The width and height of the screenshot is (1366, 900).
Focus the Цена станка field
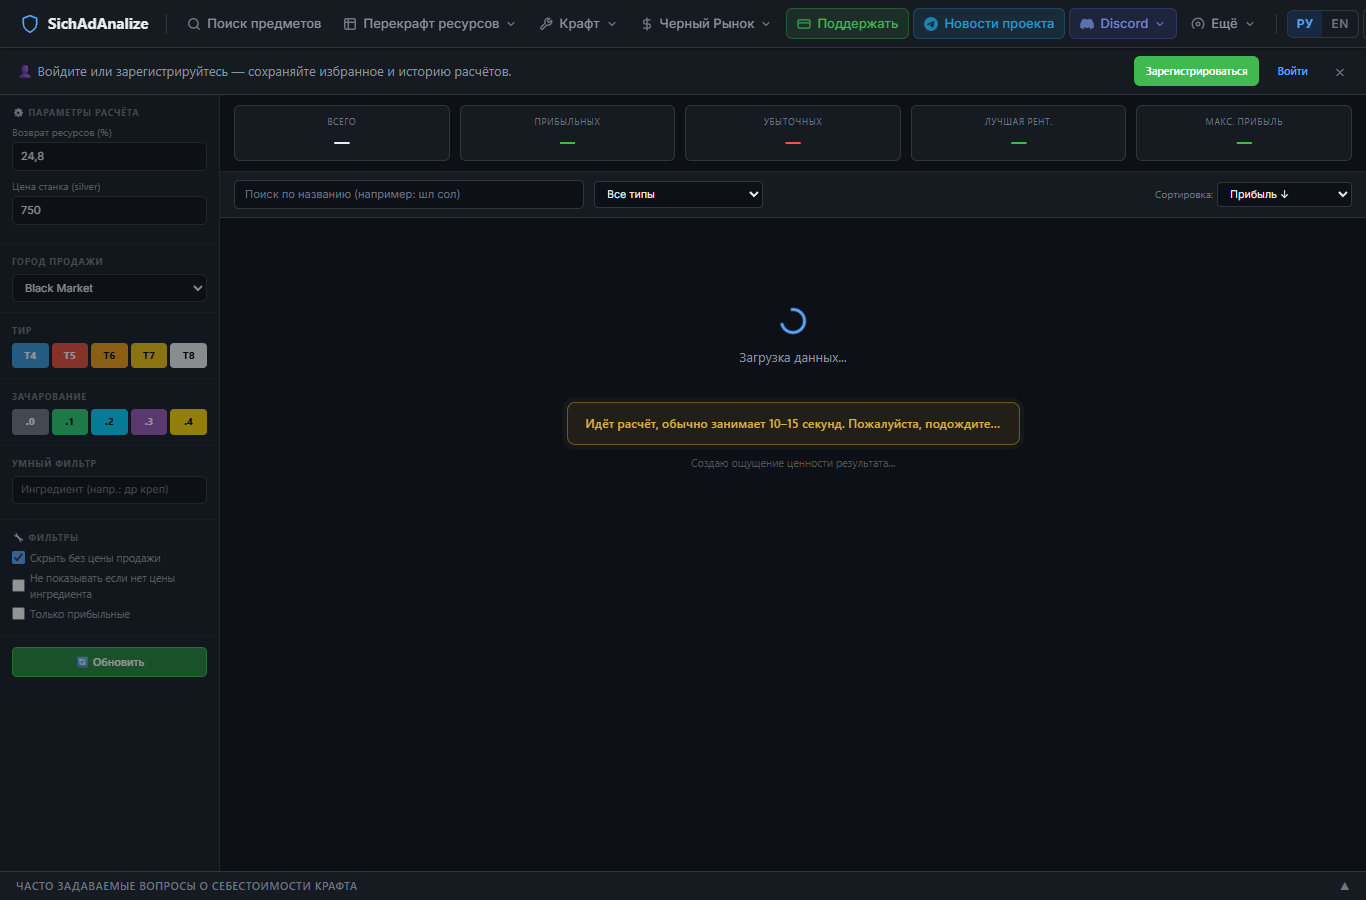tap(109, 210)
